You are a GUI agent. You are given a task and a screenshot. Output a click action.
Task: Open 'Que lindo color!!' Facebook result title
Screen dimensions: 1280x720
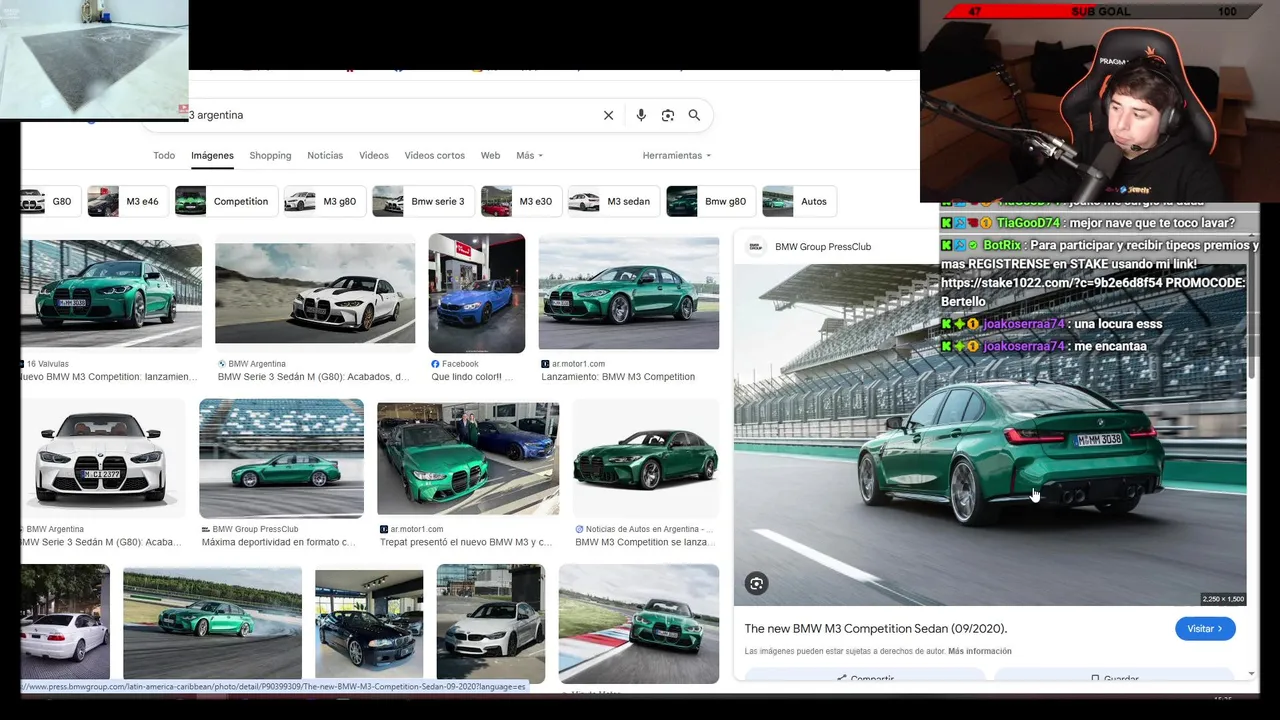tap(472, 377)
